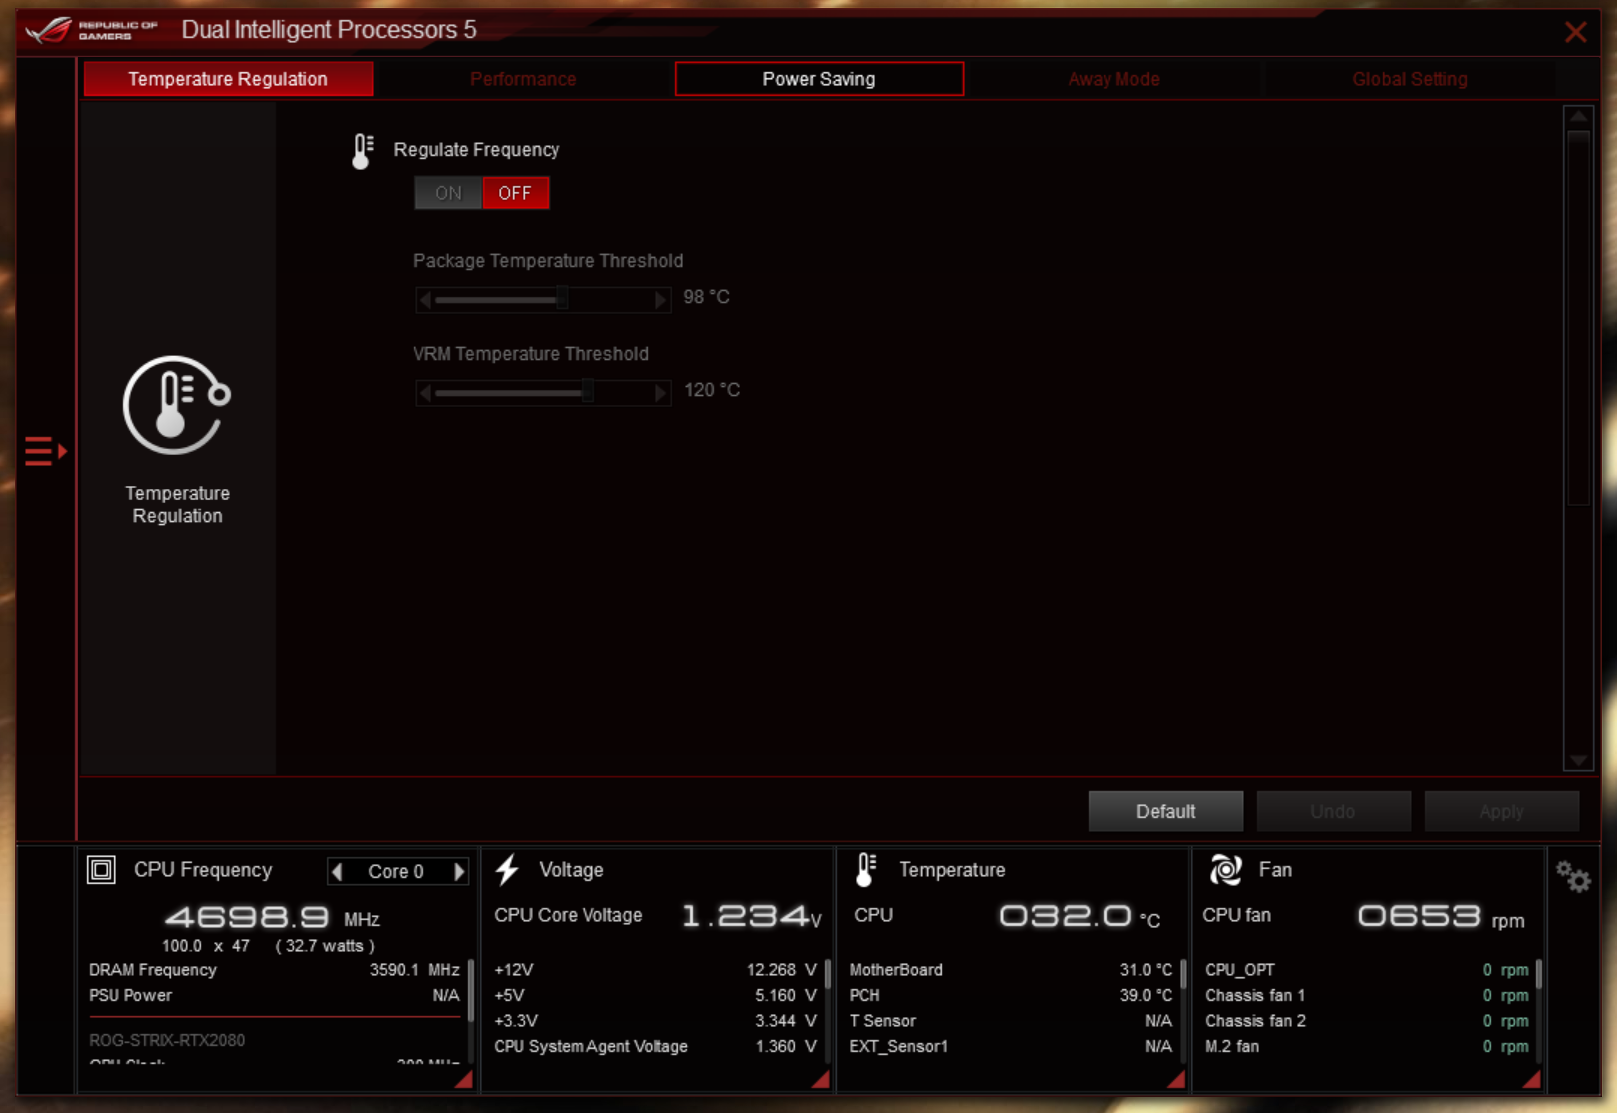This screenshot has height=1113, width=1617.
Task: Click the M.2 fan row
Action: point(1366,1047)
